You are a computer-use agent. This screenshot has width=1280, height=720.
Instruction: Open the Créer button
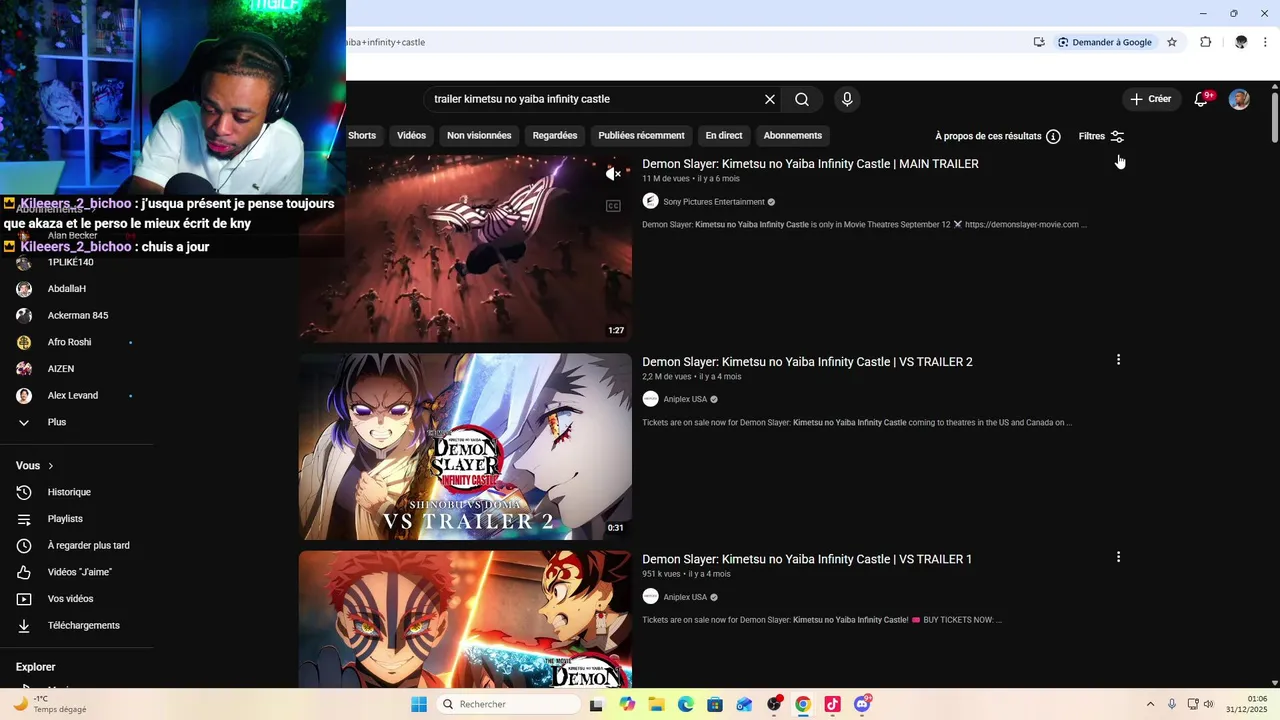coord(1151,99)
